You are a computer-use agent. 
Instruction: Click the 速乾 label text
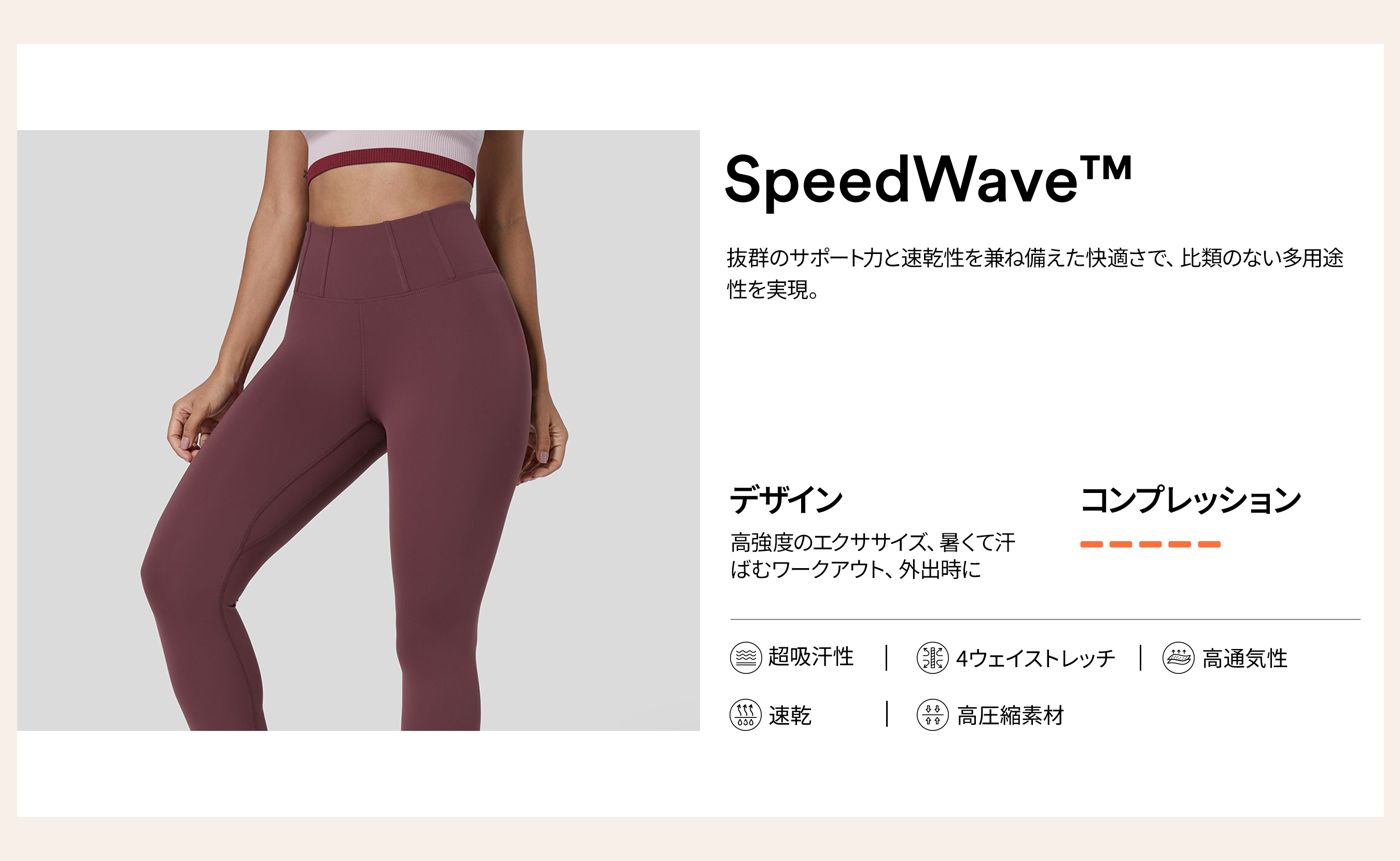[x=790, y=715]
